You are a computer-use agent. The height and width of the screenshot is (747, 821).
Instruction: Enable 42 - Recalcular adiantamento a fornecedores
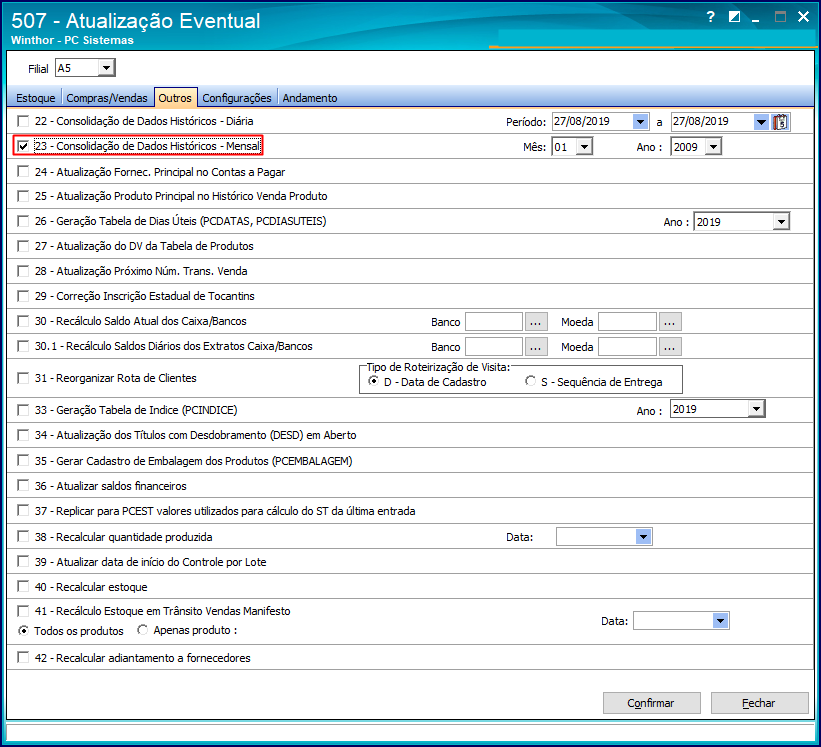pos(23,657)
